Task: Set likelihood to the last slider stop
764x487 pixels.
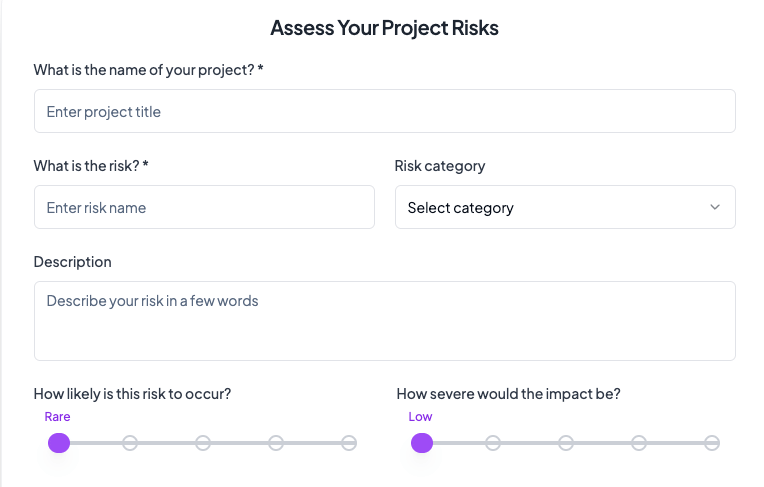Action: click(x=349, y=443)
